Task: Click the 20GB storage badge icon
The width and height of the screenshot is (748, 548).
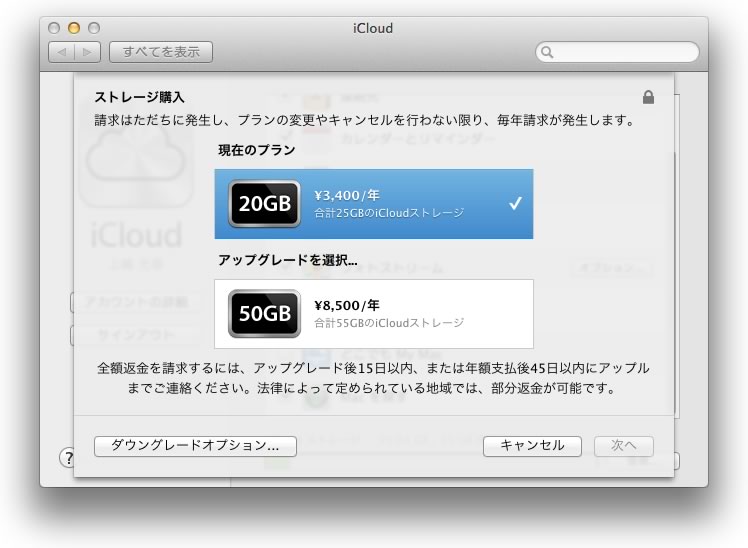Action: pos(265,204)
